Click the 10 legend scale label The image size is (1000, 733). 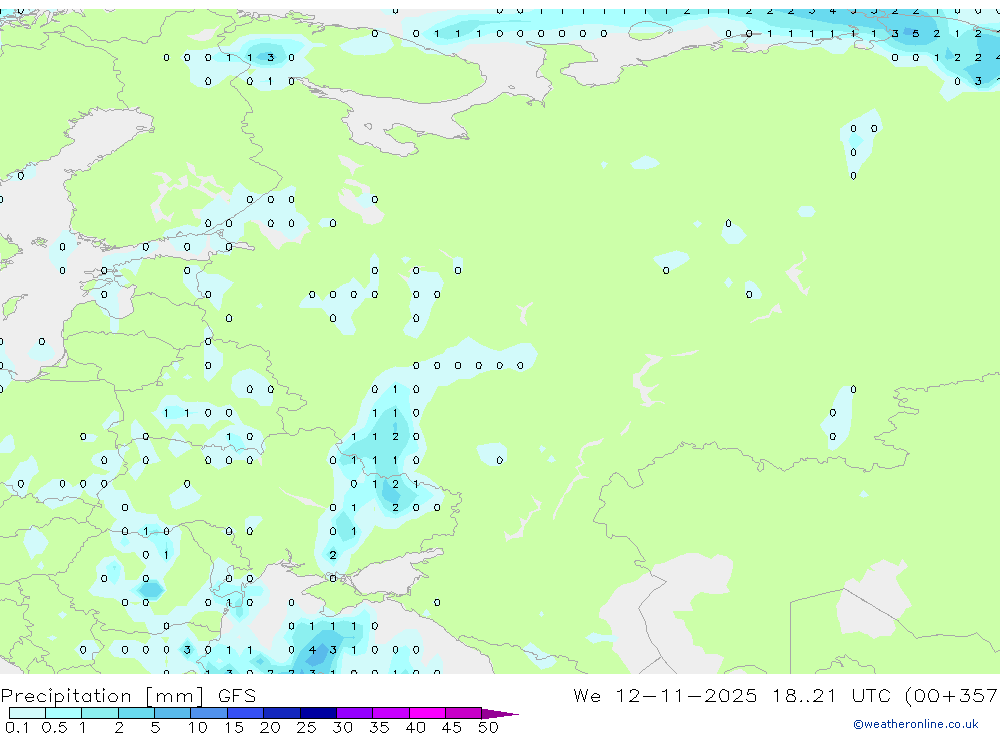coord(198,727)
